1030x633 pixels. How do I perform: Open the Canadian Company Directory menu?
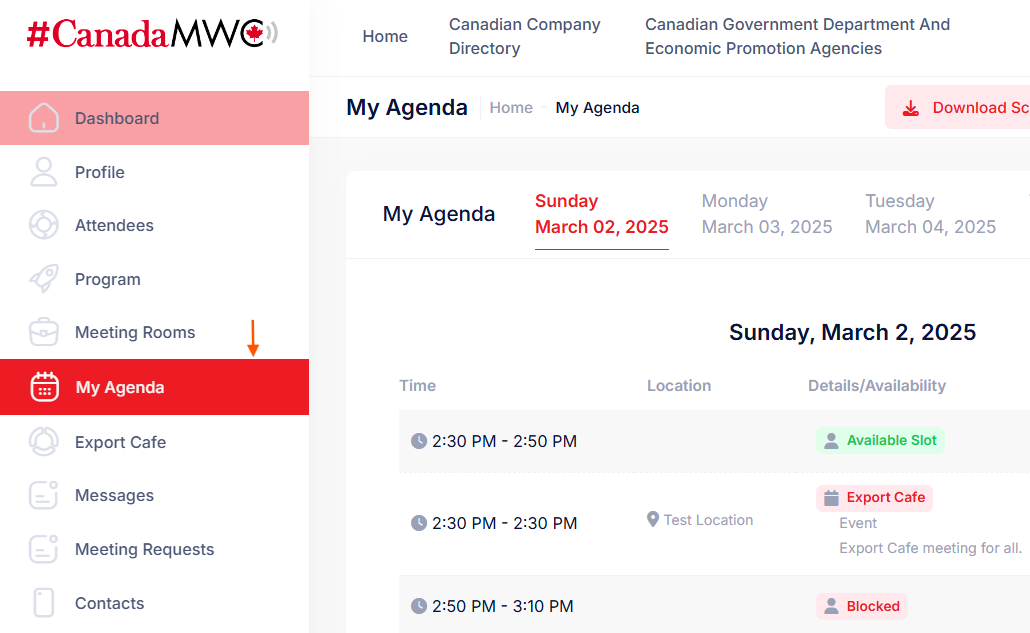(x=525, y=36)
